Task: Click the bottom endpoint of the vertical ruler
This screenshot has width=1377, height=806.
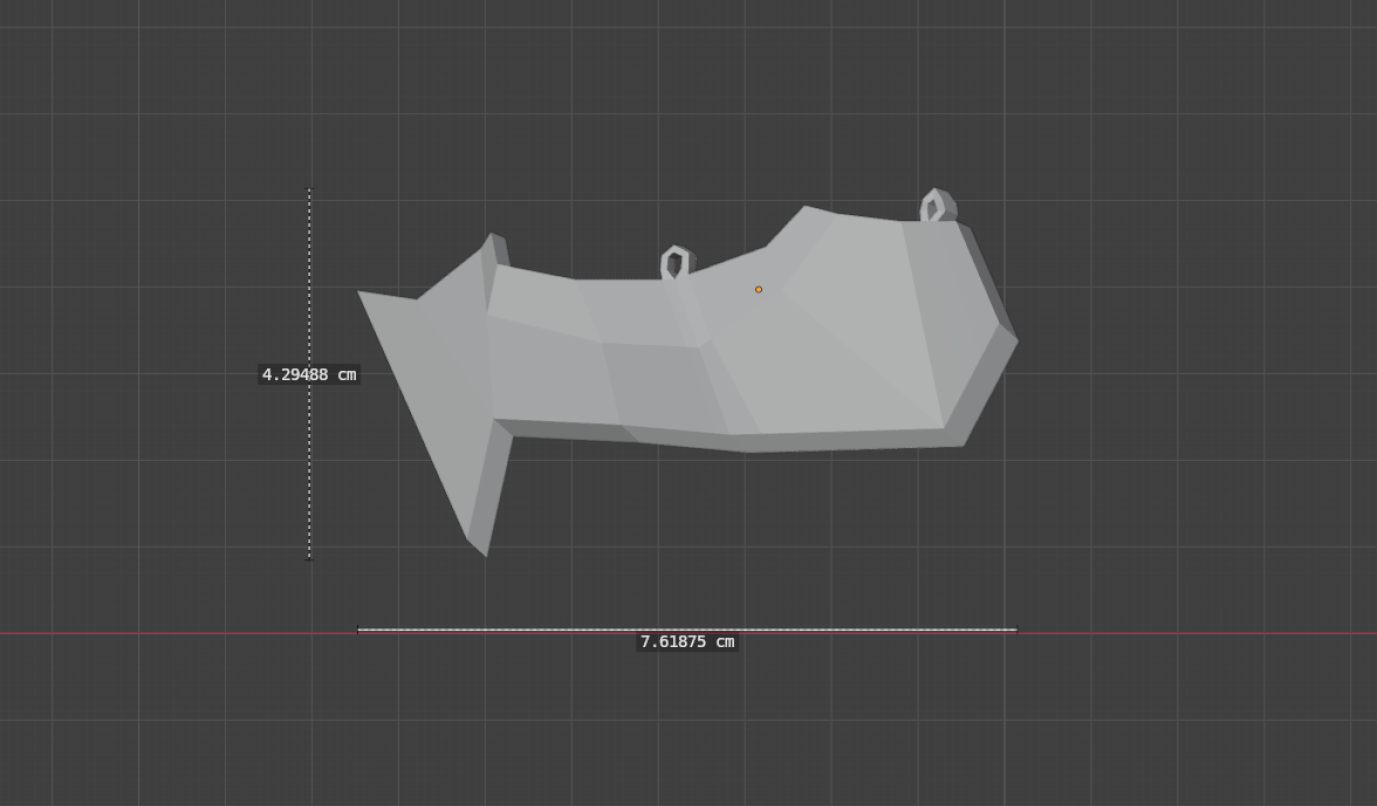Action: [x=309, y=559]
